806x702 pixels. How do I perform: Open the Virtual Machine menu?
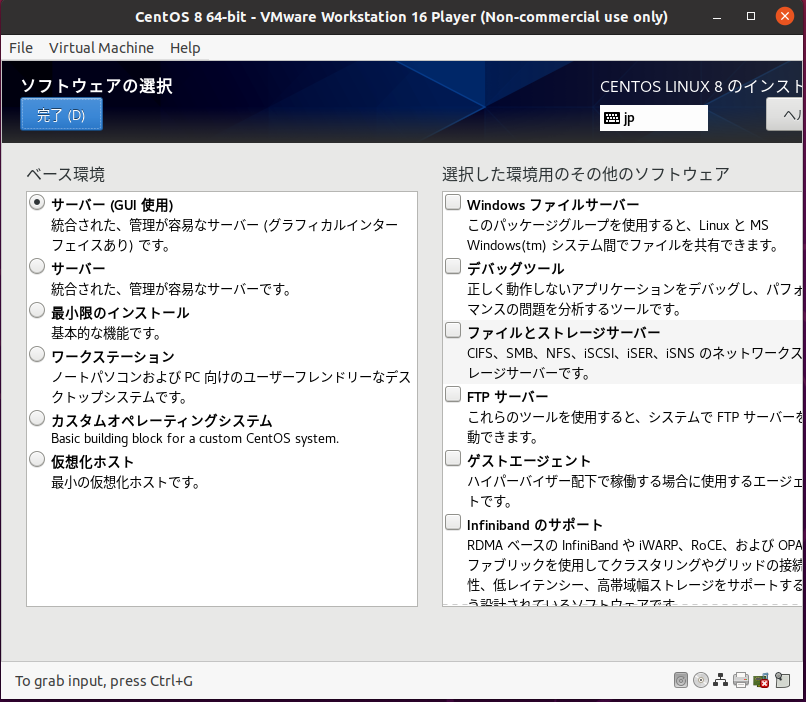pos(101,48)
